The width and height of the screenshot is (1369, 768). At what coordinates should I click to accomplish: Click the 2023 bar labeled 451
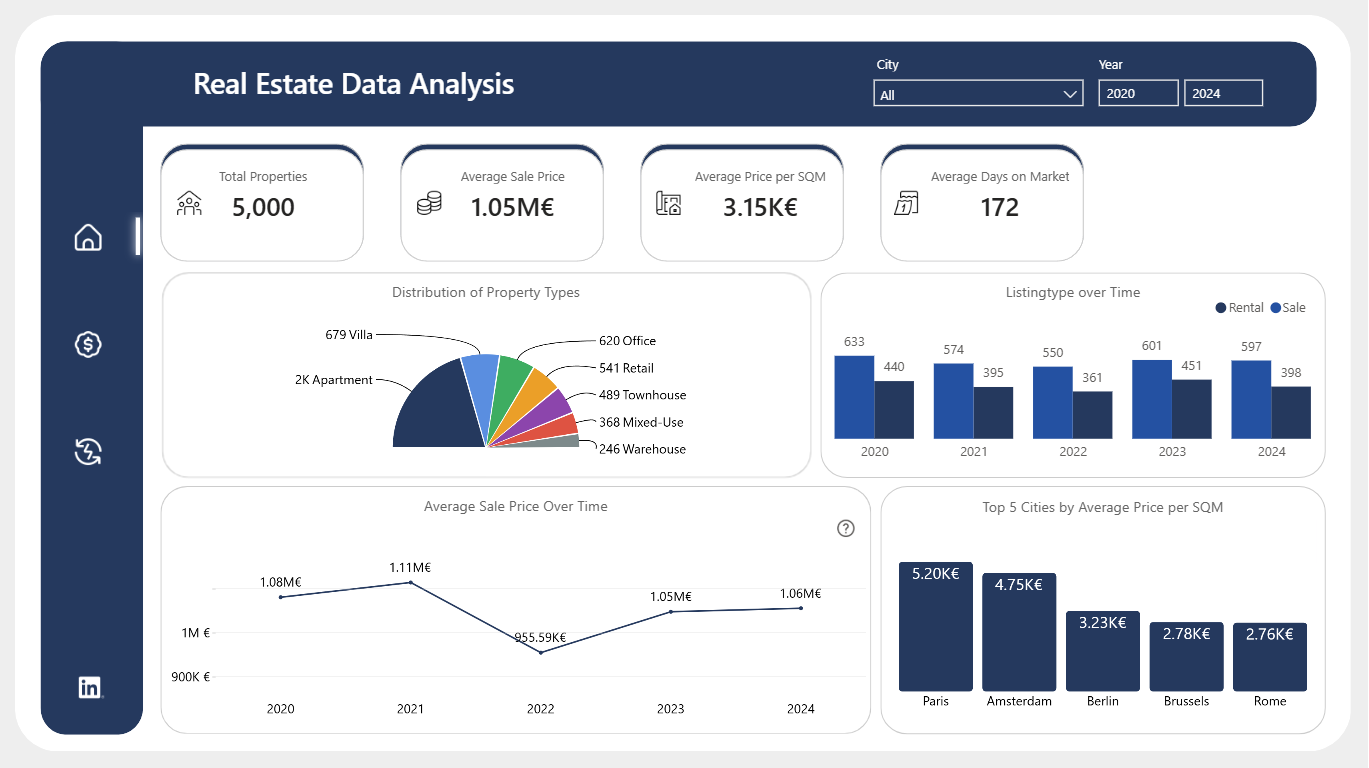pyautogui.click(x=1191, y=409)
